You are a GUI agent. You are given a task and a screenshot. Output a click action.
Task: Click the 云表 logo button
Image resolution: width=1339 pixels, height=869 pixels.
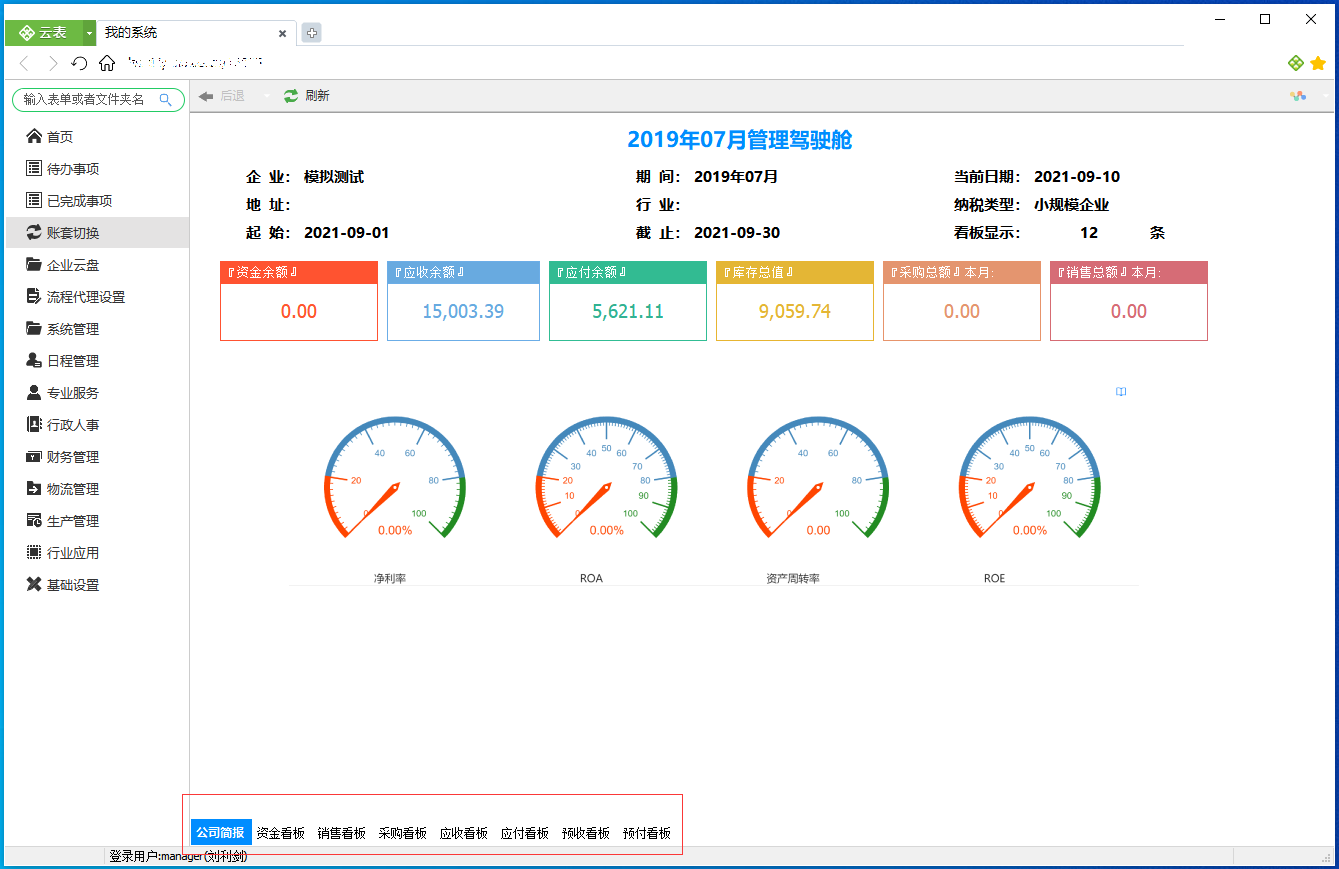click(x=44, y=33)
